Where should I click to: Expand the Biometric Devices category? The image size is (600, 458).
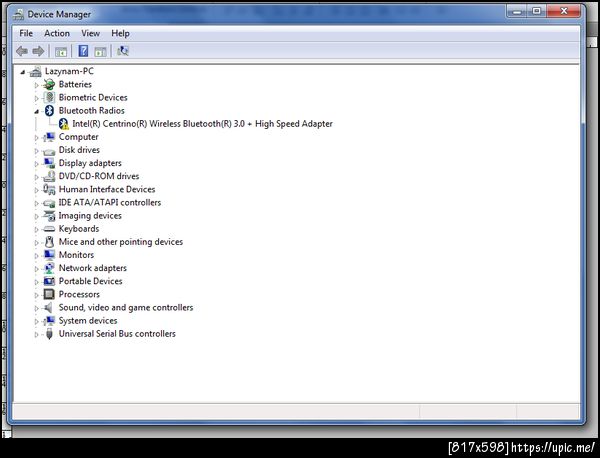36,98
